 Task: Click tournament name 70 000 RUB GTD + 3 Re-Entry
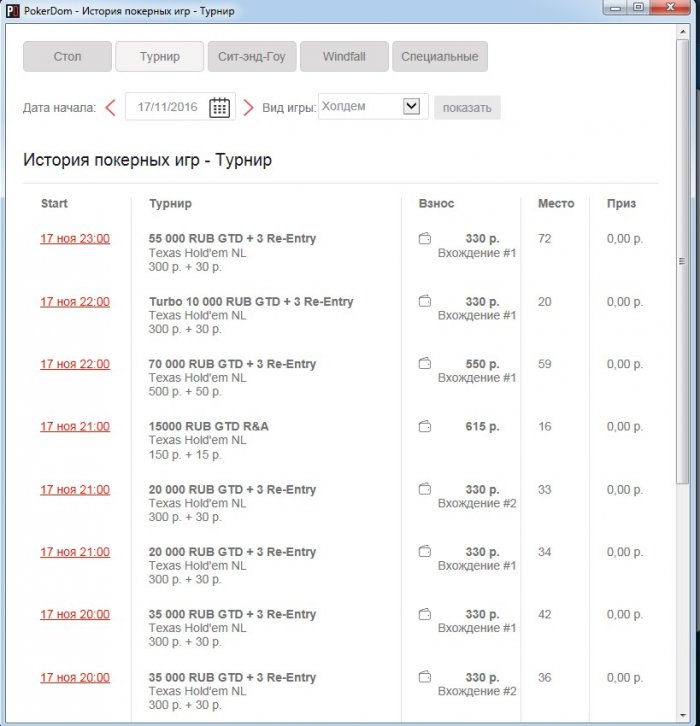click(x=232, y=364)
